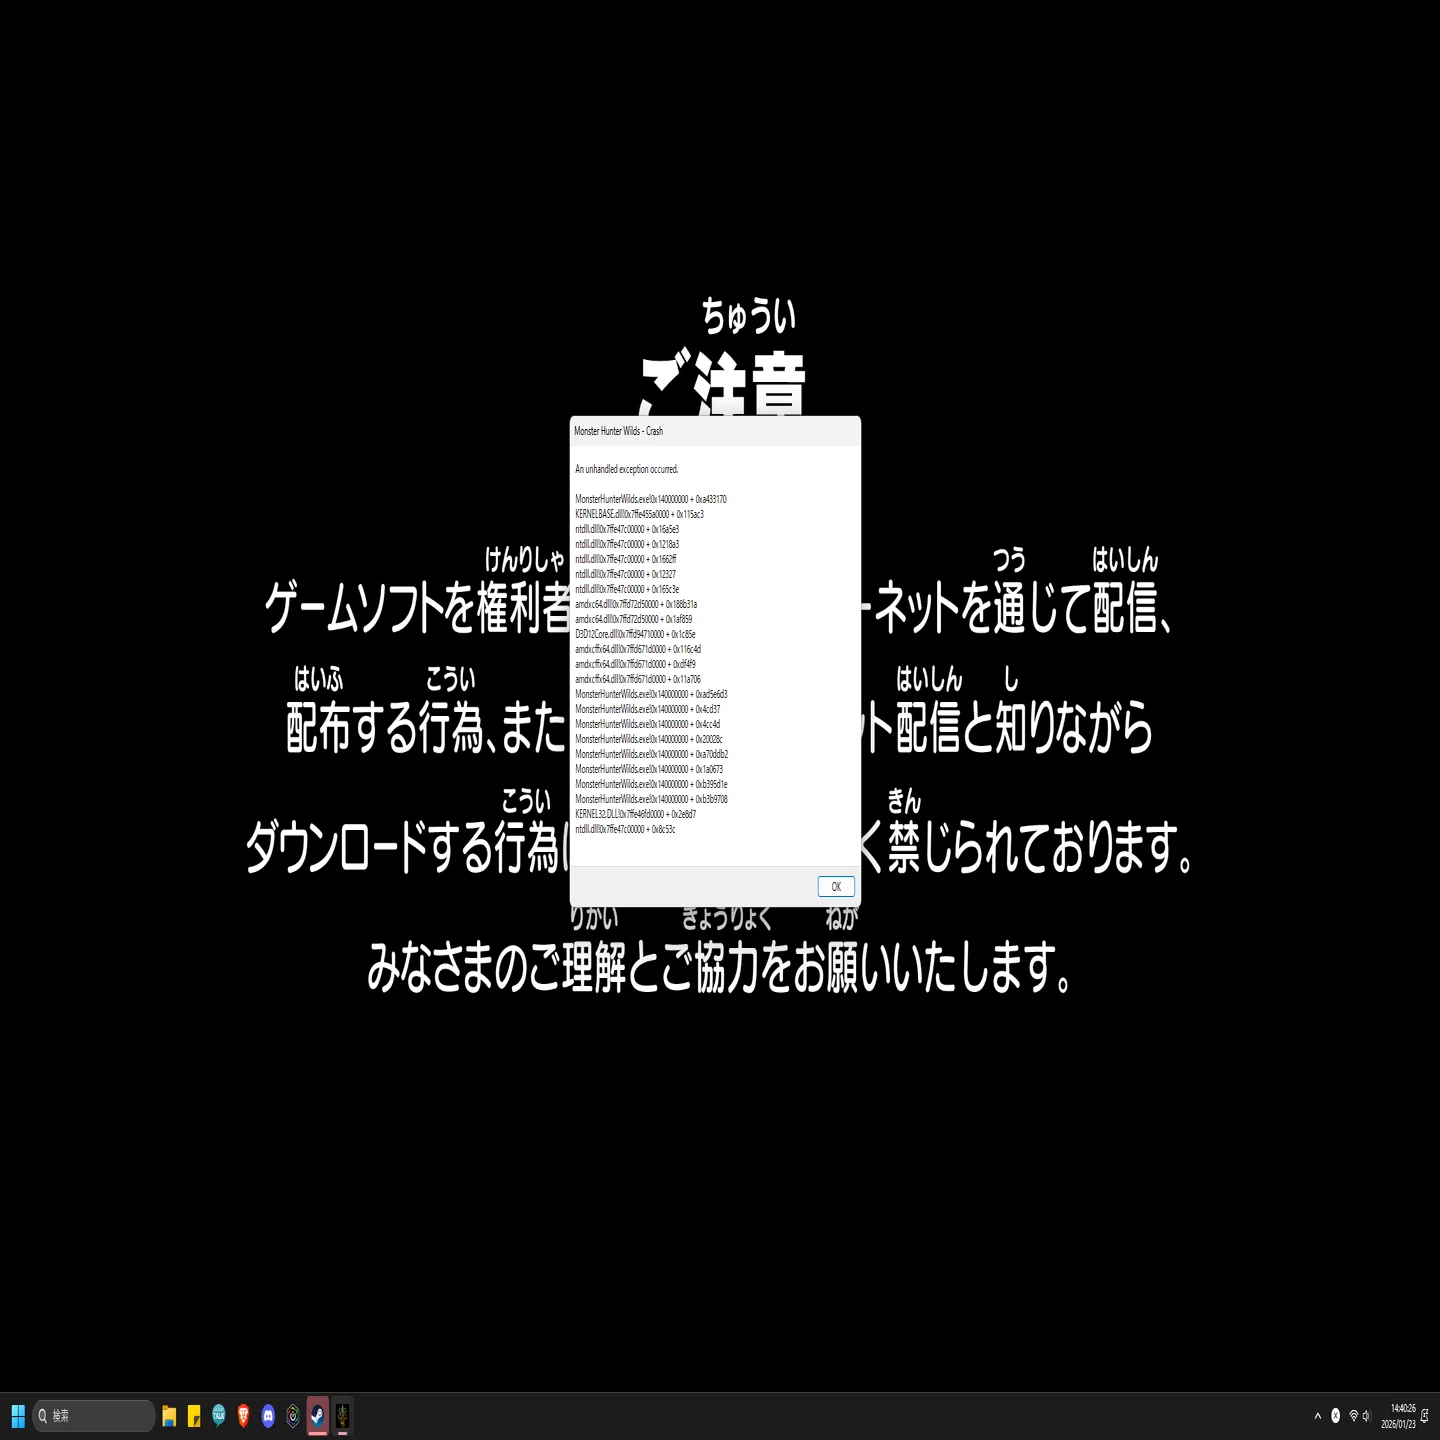Expand the hidden system tray icons
Screen dimensions: 1440x1440
(1317, 1416)
